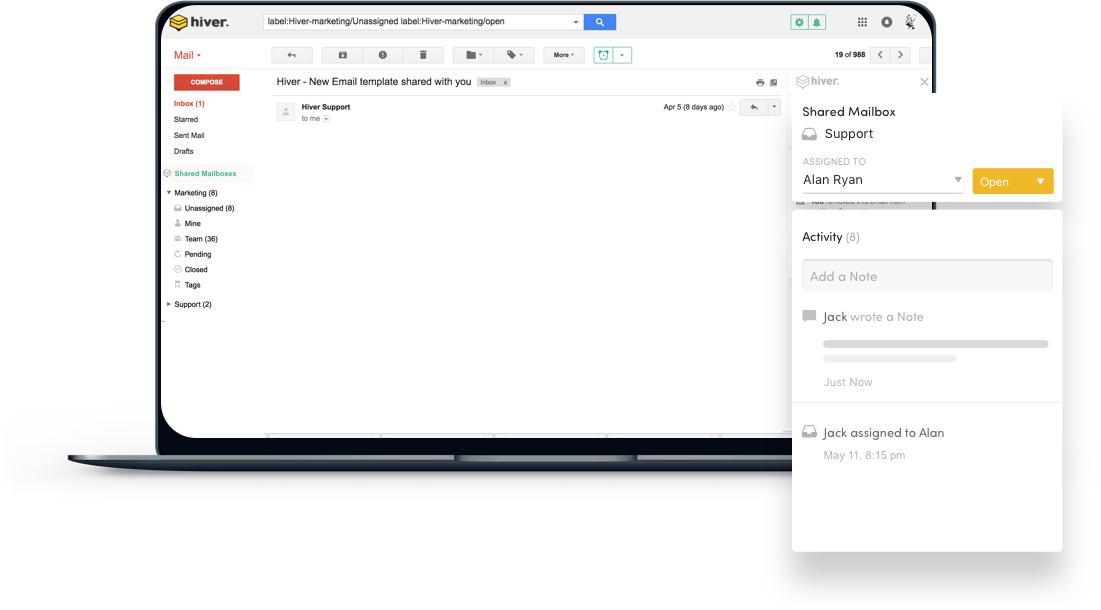Open the Drafts folder
The width and height of the screenshot is (1101, 610).
pos(183,152)
